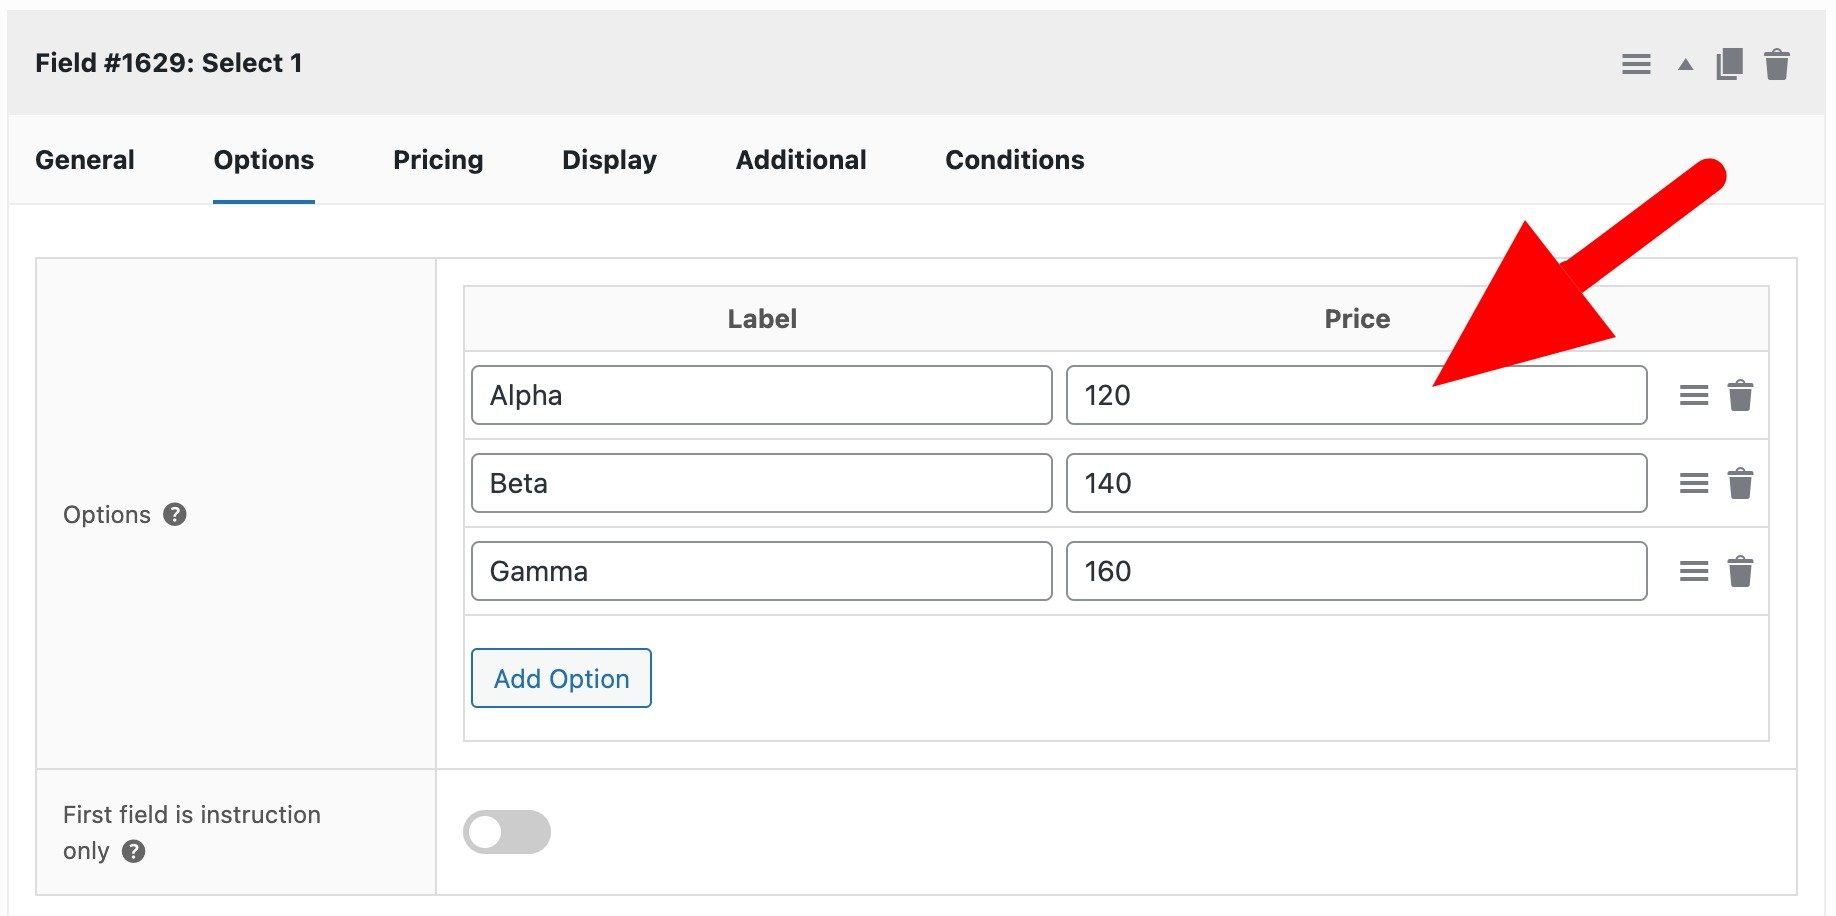Viewport: 1836px width, 916px height.
Task: Collapse the Field #1629 panel
Action: pos(1684,63)
